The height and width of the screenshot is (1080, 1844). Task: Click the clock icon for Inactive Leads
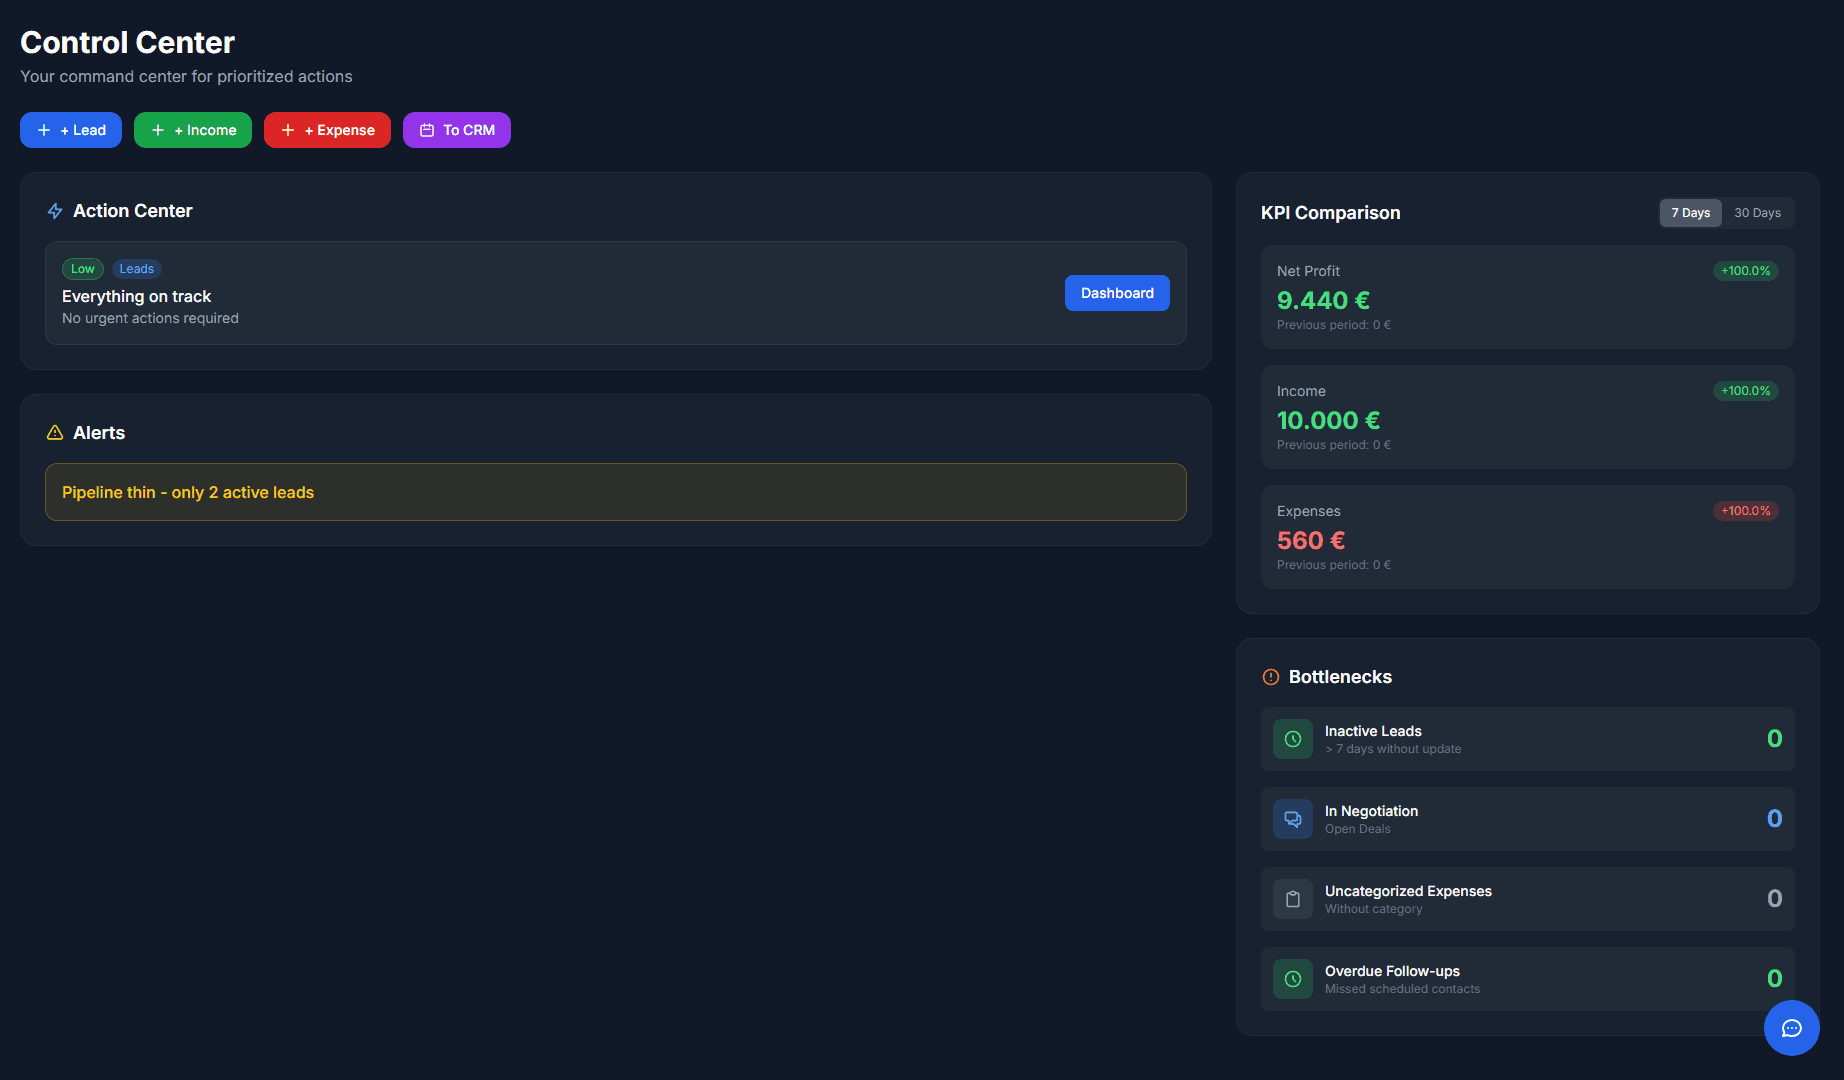(x=1292, y=738)
